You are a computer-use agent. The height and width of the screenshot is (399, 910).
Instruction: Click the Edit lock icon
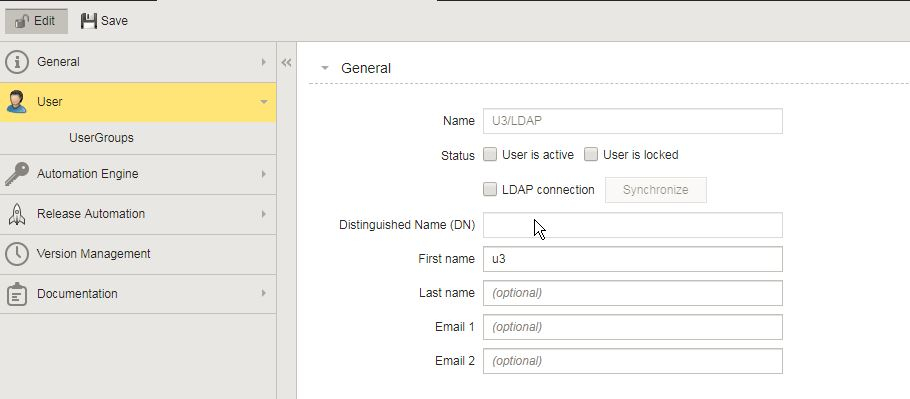[x=21, y=21]
